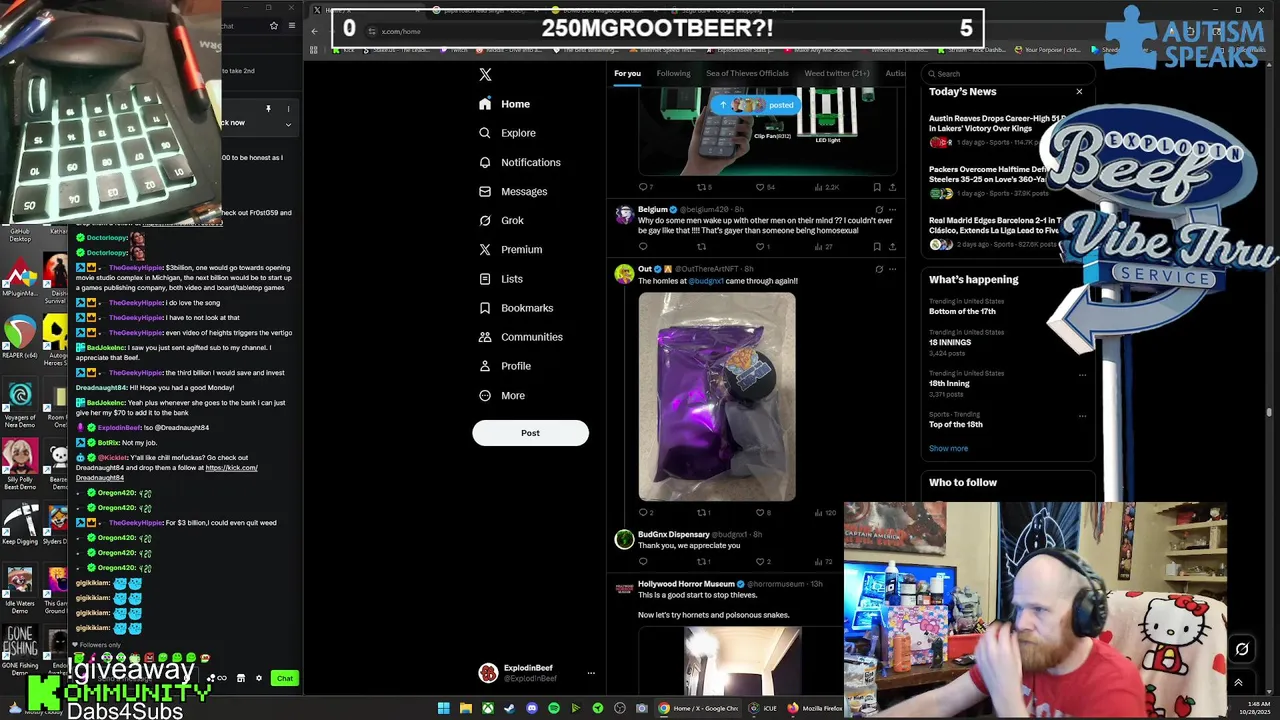Open Premium in the X sidebar
Viewport: 1280px width, 720px height.
tap(510, 249)
